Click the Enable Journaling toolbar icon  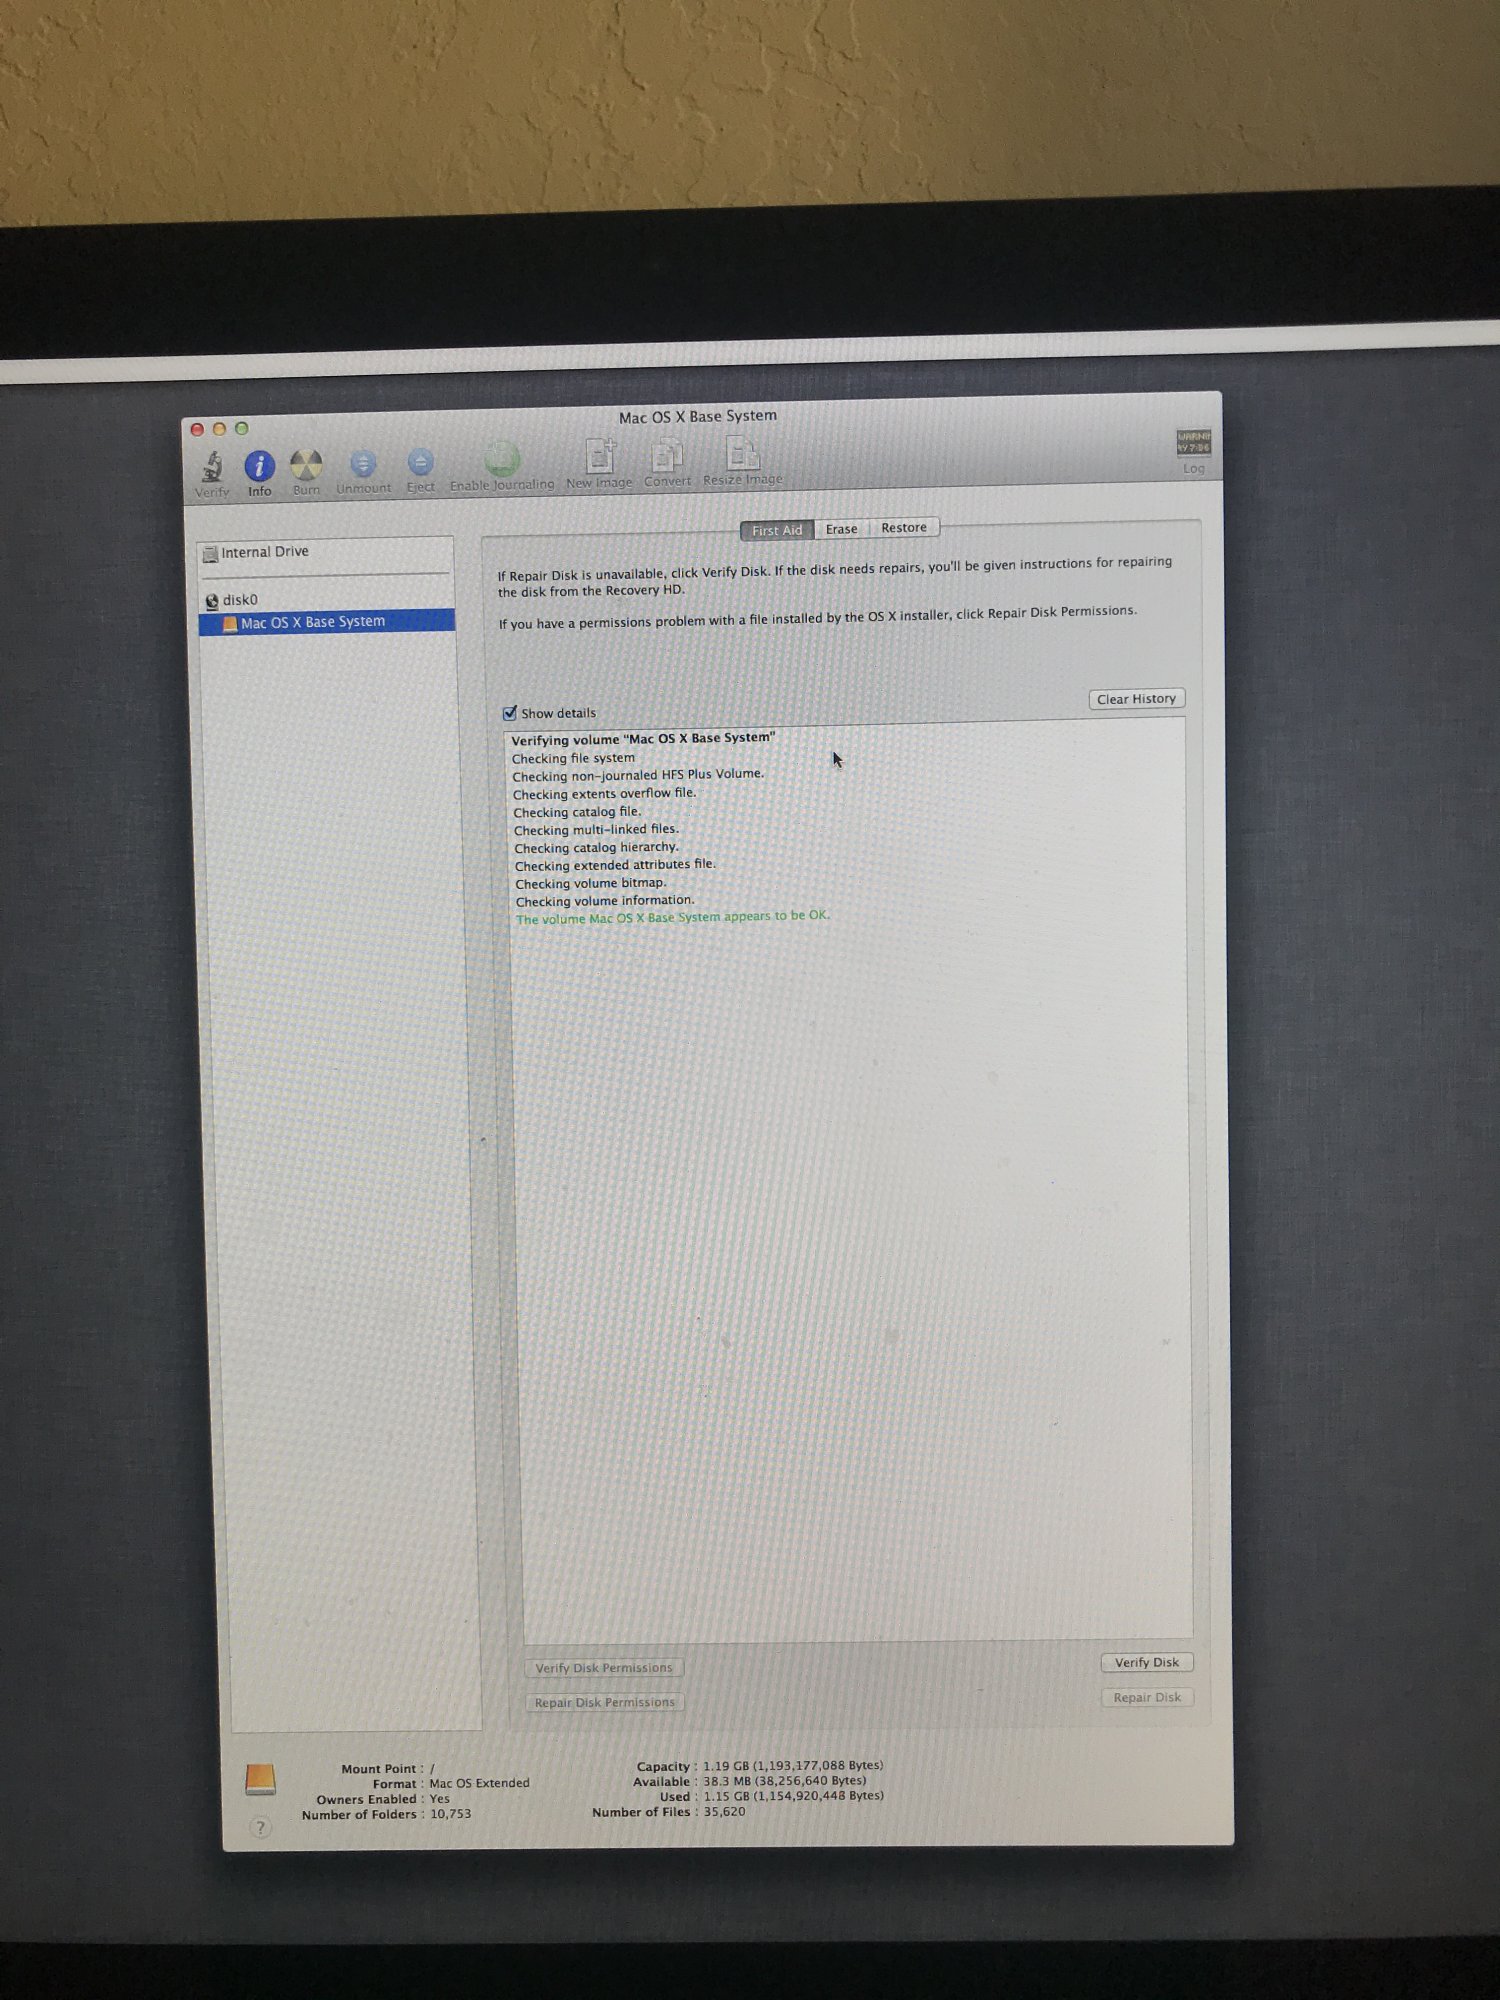tap(502, 459)
